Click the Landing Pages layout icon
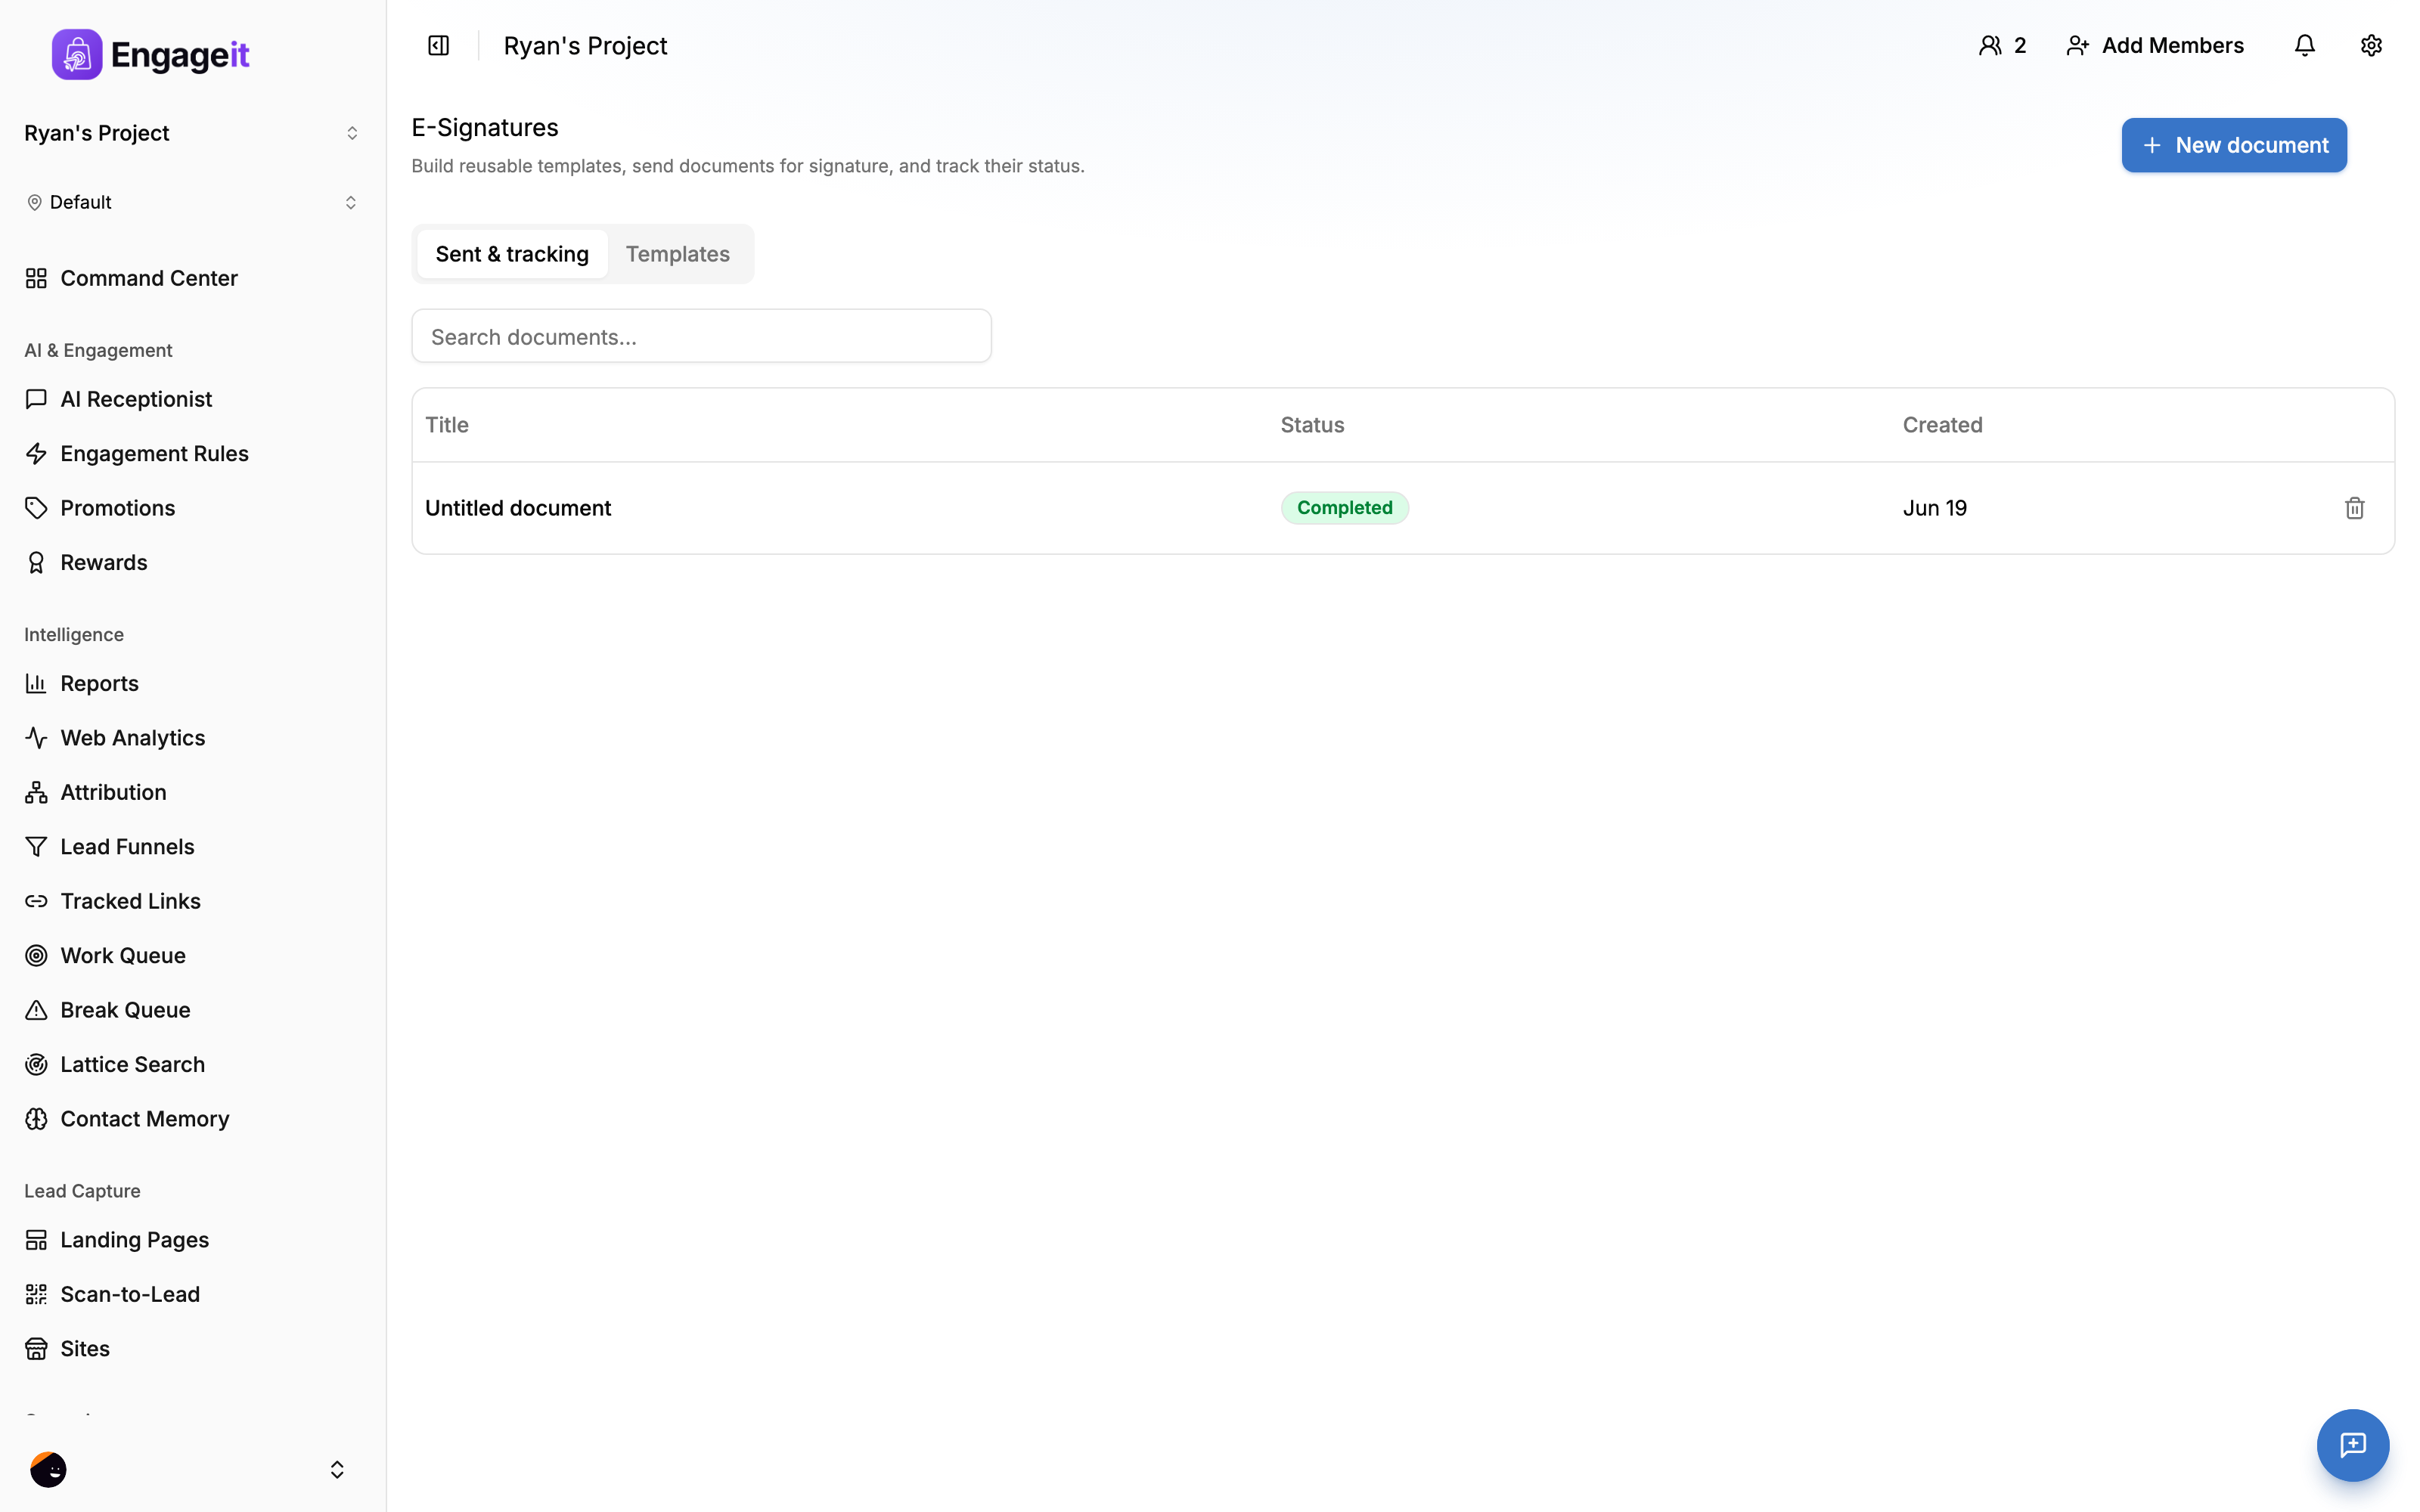 tap(36, 1240)
